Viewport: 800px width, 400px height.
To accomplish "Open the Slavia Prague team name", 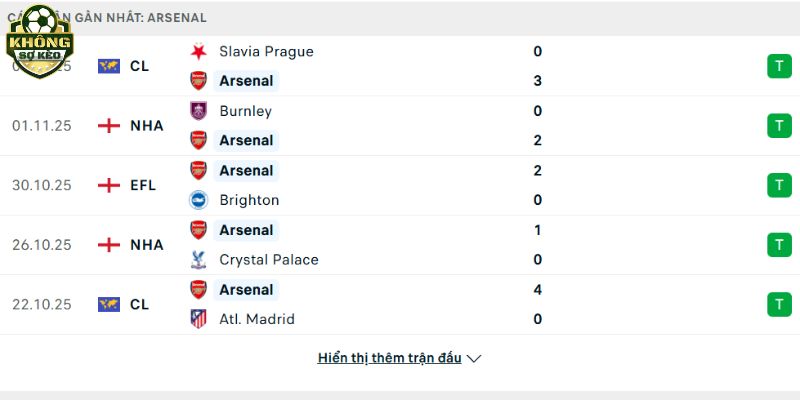I will point(266,51).
